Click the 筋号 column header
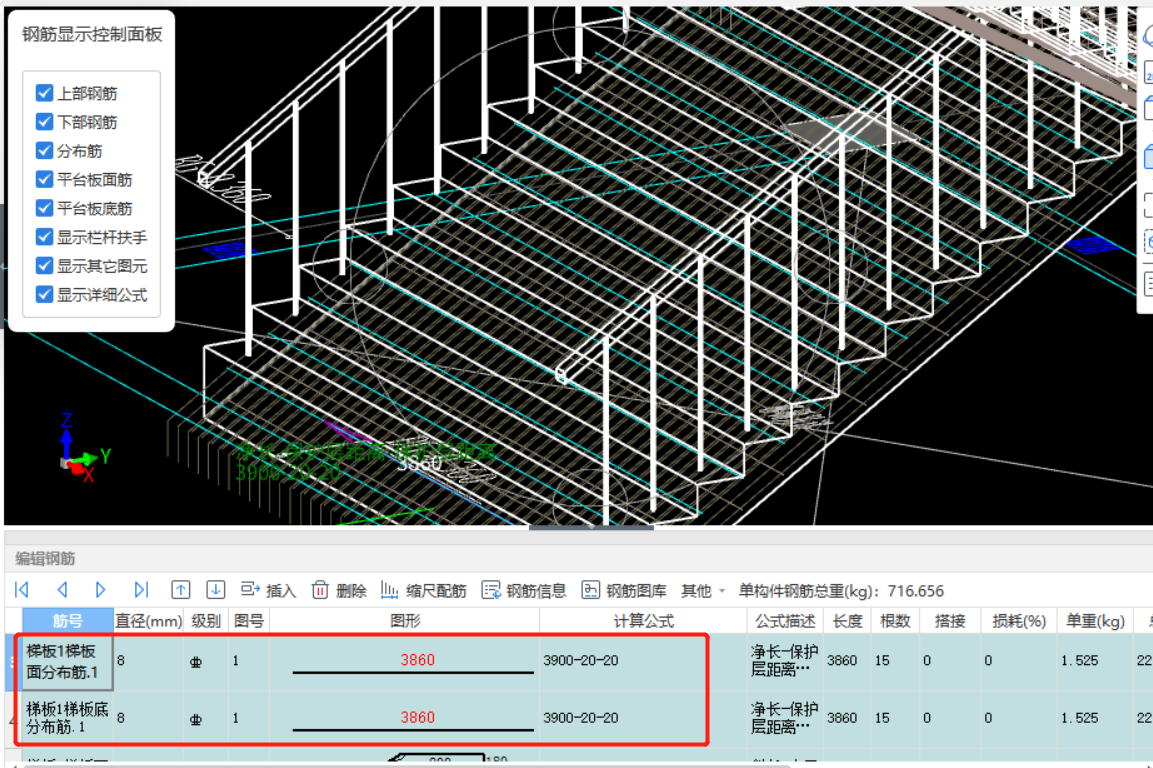The width and height of the screenshot is (1153, 768). click(x=68, y=621)
